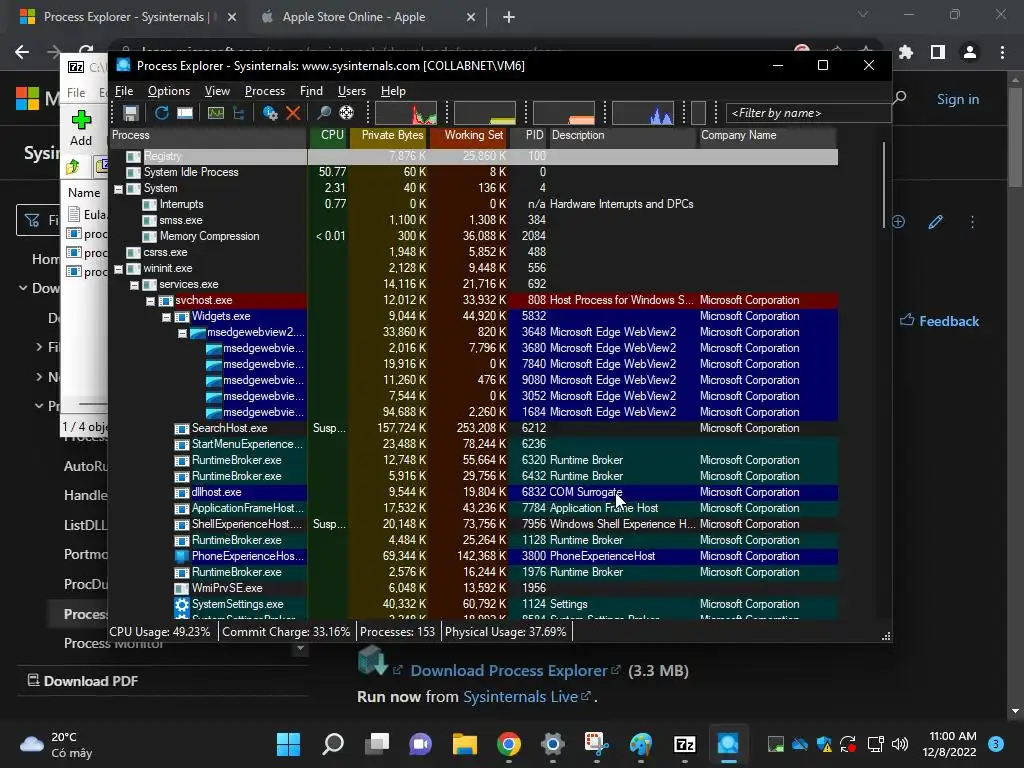Click the CPU usage mini graph
Screen dimensions: 1024x768
(406, 113)
